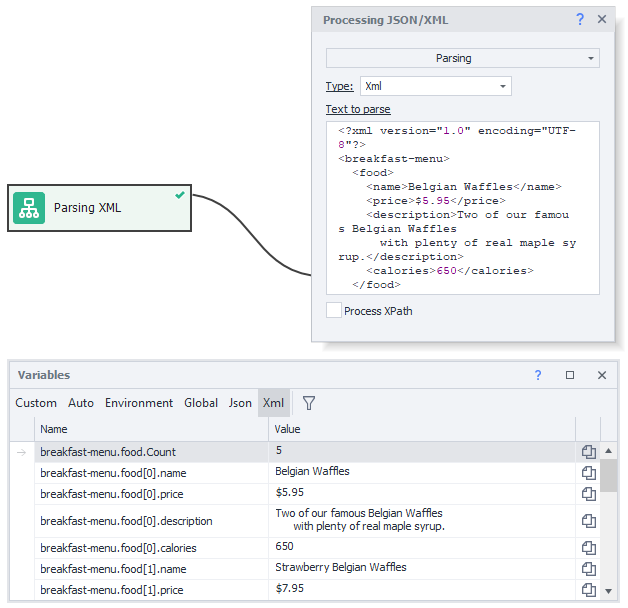
Task: Enable the Process XPath checkbox
Action: 334,311
